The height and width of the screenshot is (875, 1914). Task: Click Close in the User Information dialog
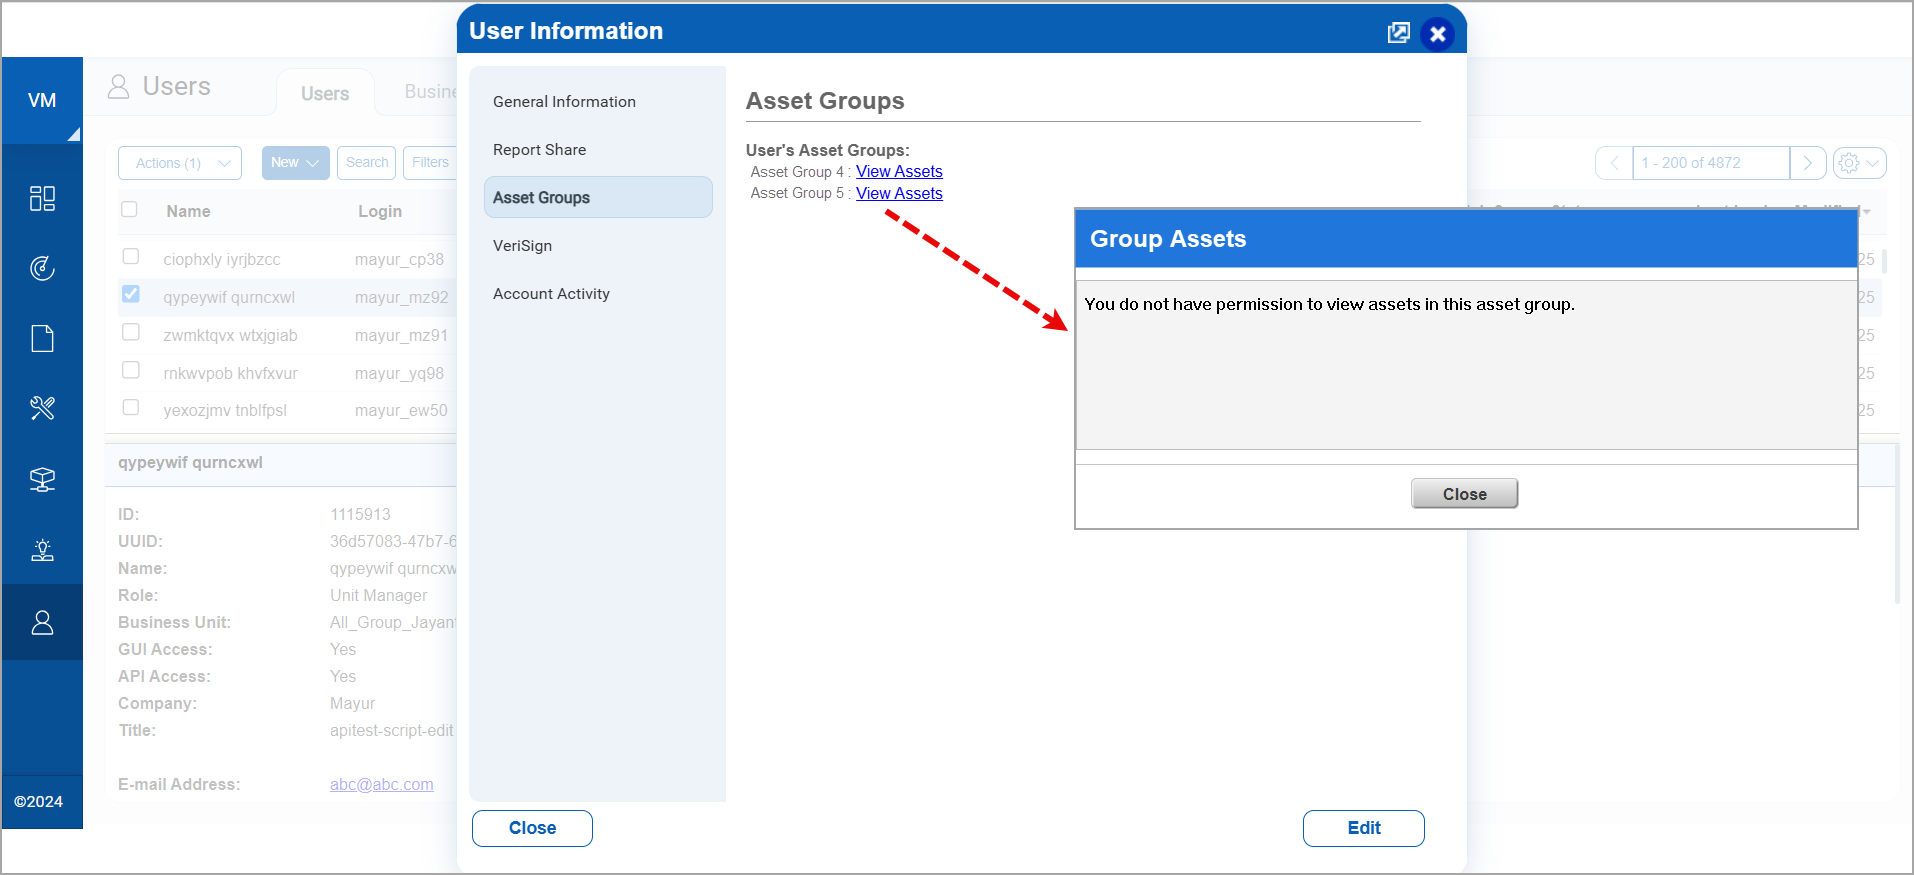tap(532, 828)
